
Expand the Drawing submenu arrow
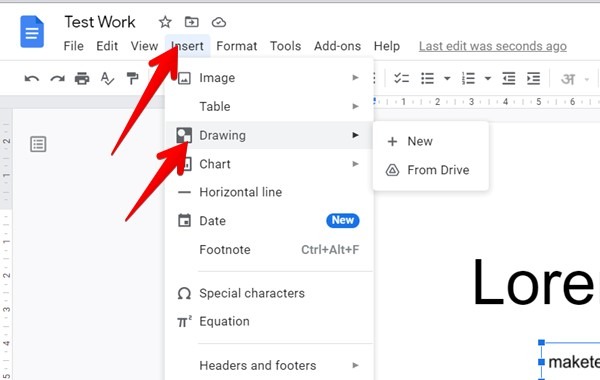355,135
